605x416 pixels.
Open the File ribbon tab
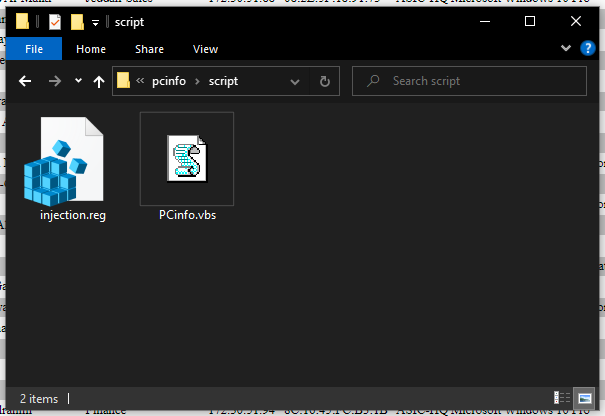(x=34, y=49)
